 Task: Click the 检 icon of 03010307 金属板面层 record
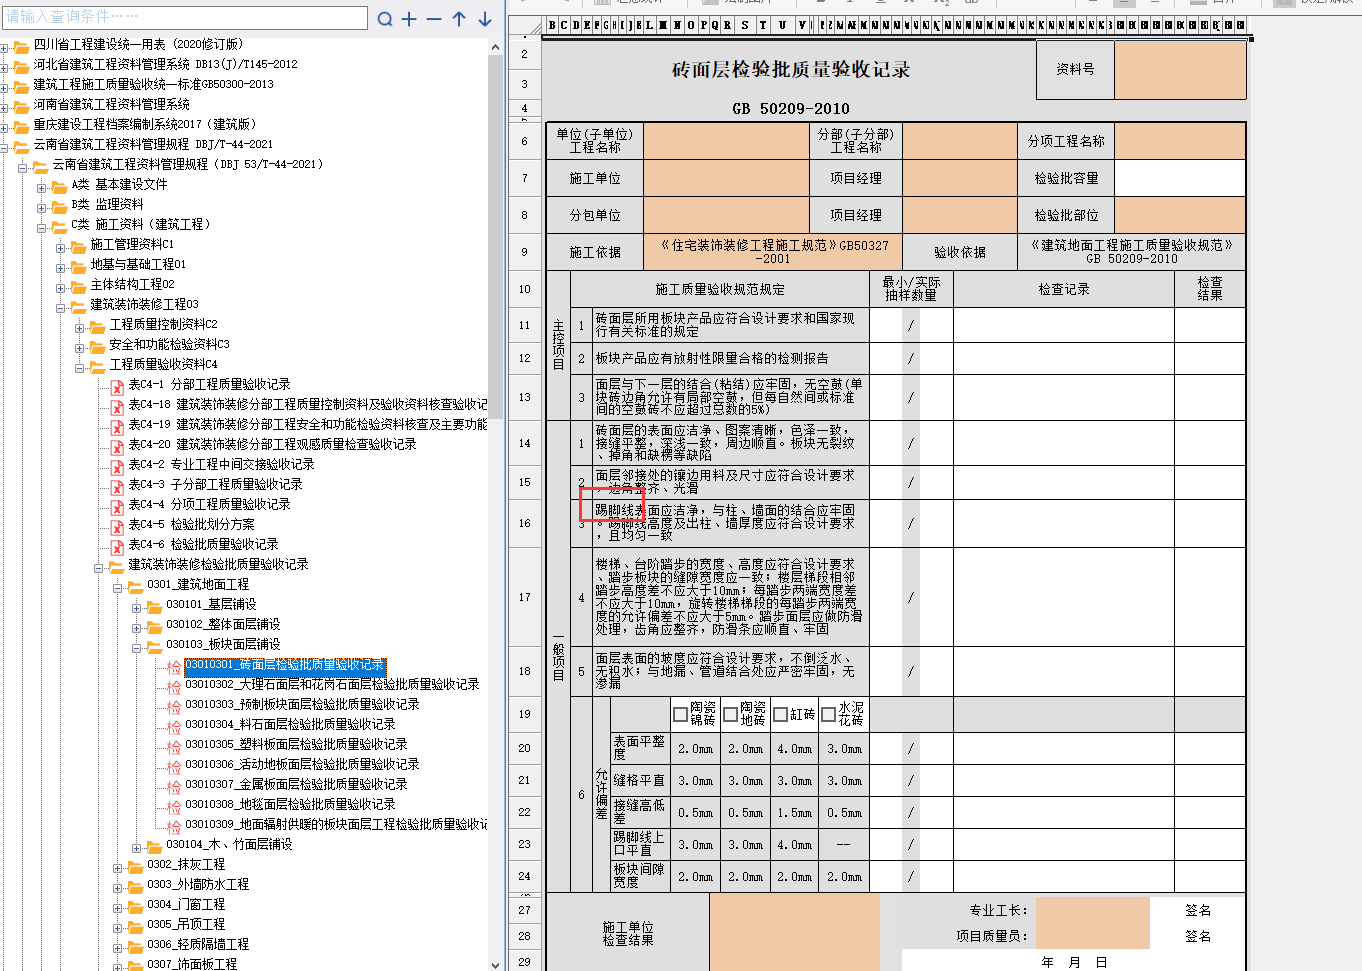(174, 786)
